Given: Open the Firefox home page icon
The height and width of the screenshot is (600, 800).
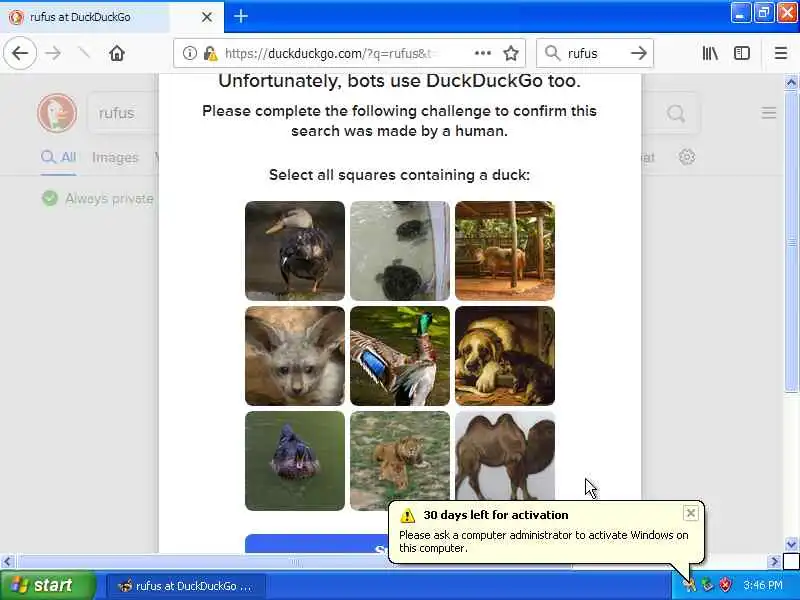Looking at the screenshot, I should pyautogui.click(x=117, y=53).
